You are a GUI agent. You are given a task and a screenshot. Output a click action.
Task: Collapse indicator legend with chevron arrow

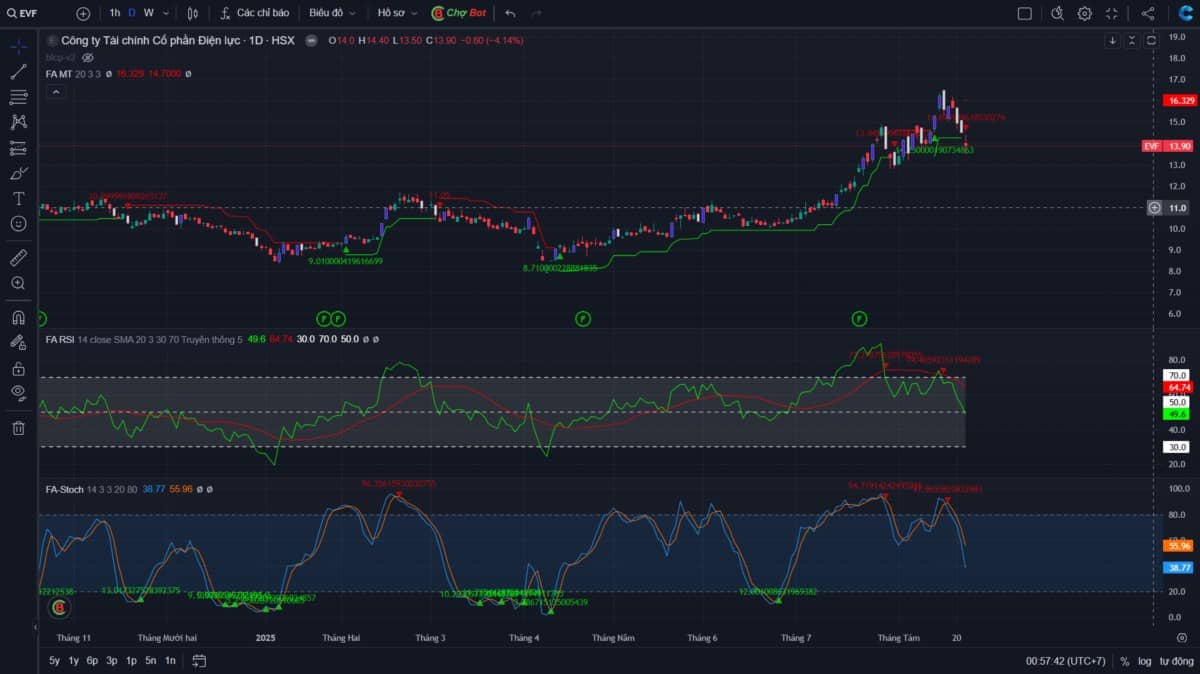[x=56, y=92]
